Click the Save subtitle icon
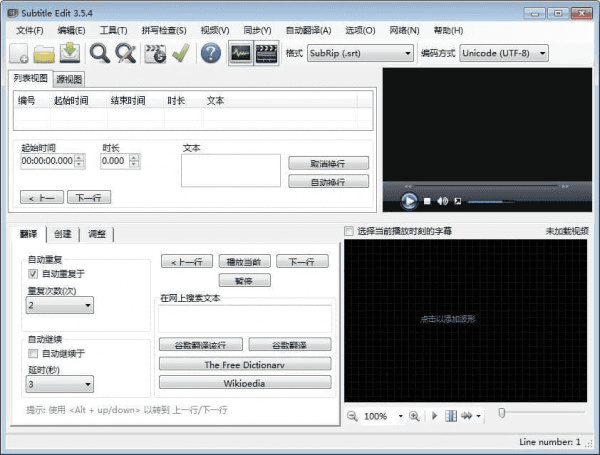Screen dimensions: 600x455 coord(70,54)
